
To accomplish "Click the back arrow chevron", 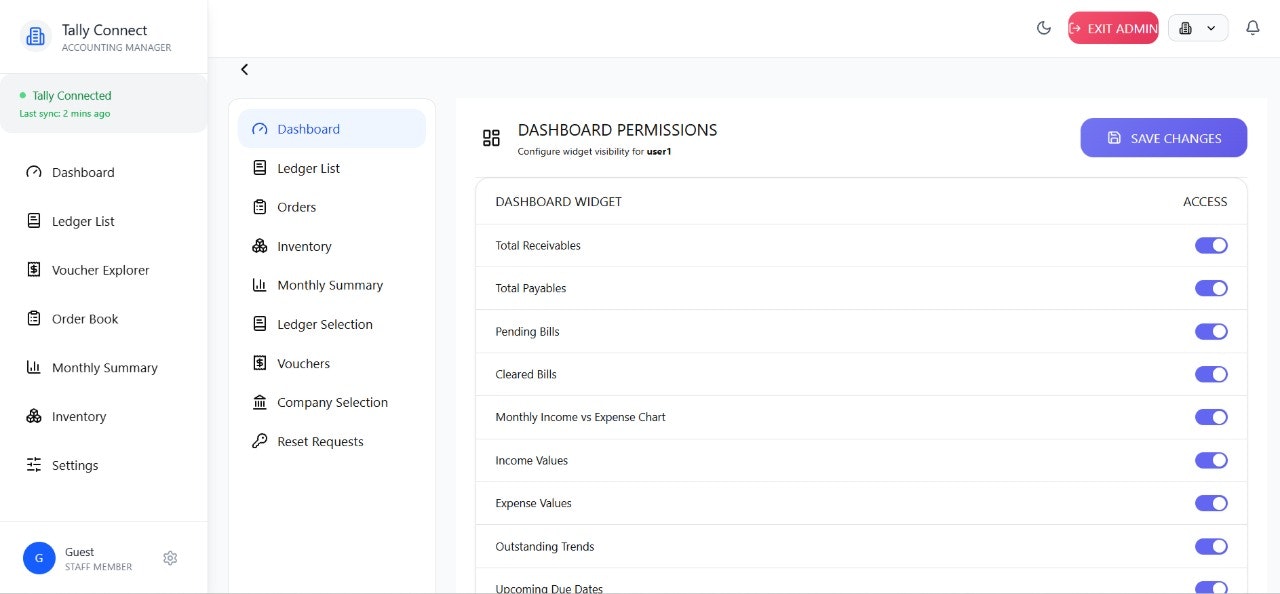I will 244,69.
